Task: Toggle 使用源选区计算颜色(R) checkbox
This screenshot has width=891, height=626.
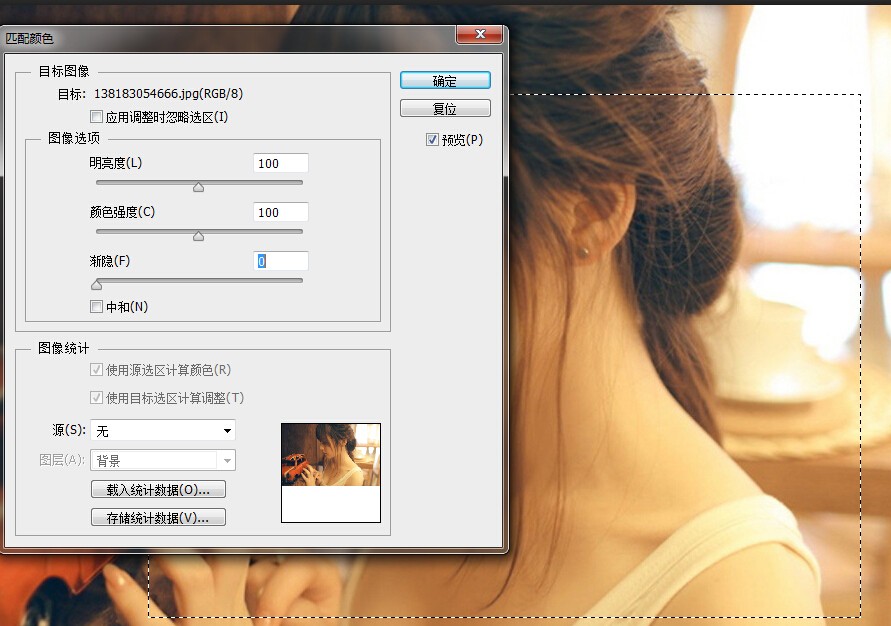Action: coord(96,370)
